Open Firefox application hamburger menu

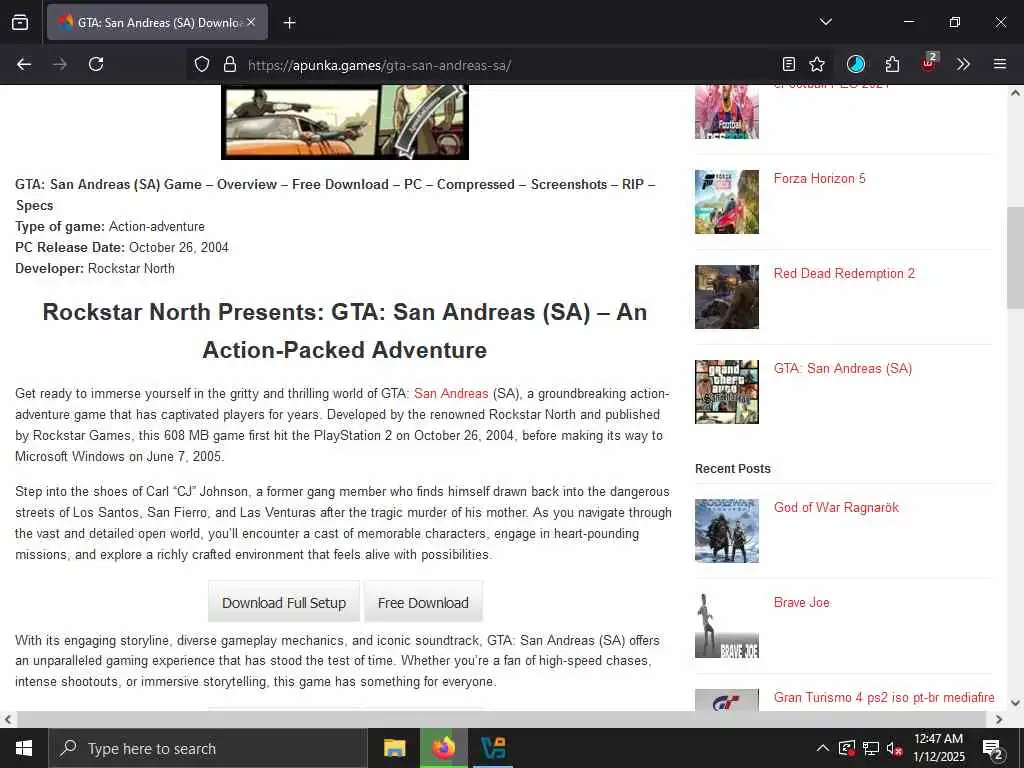click(x=999, y=64)
